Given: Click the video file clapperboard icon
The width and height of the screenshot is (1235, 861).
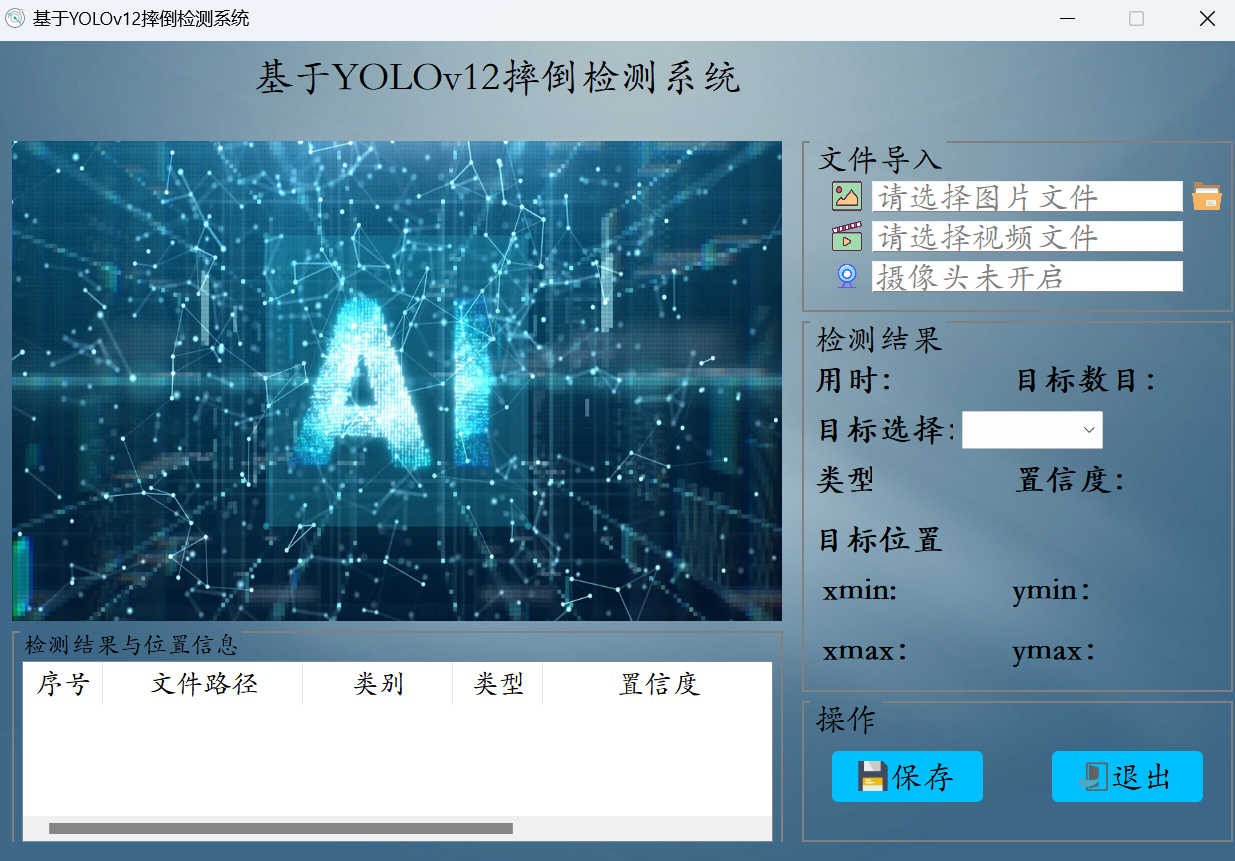Looking at the screenshot, I should 847,237.
